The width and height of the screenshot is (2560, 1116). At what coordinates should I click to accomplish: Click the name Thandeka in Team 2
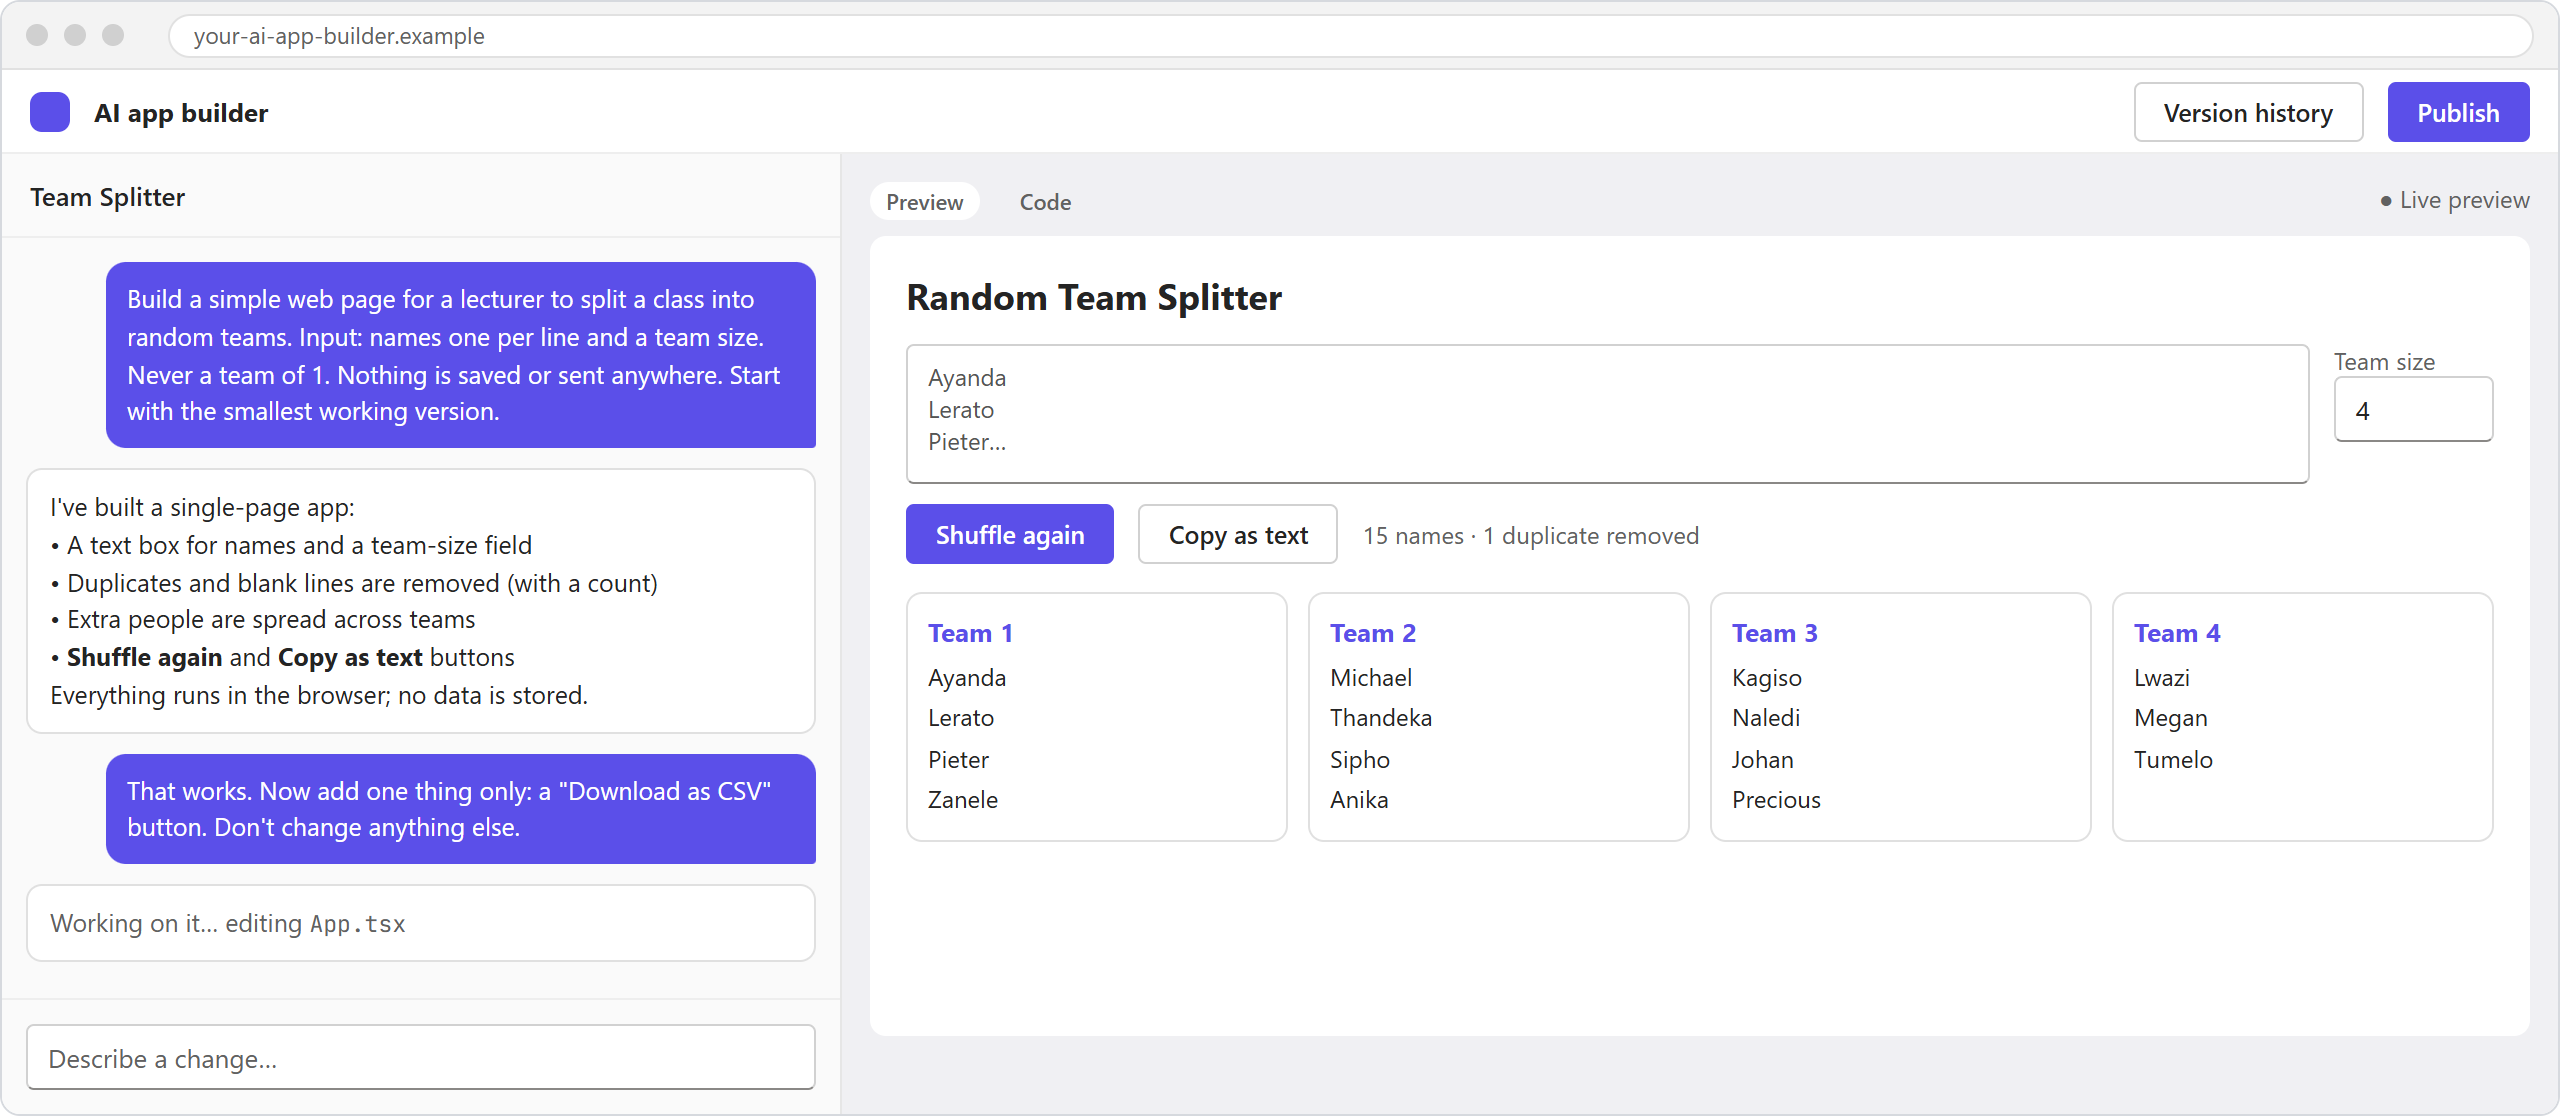pos(1381,718)
